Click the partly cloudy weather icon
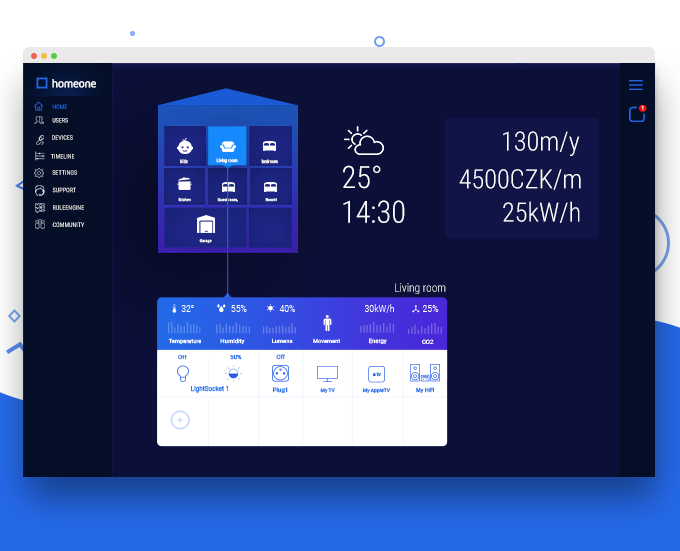Image resolution: width=680 pixels, height=551 pixels. click(x=364, y=141)
